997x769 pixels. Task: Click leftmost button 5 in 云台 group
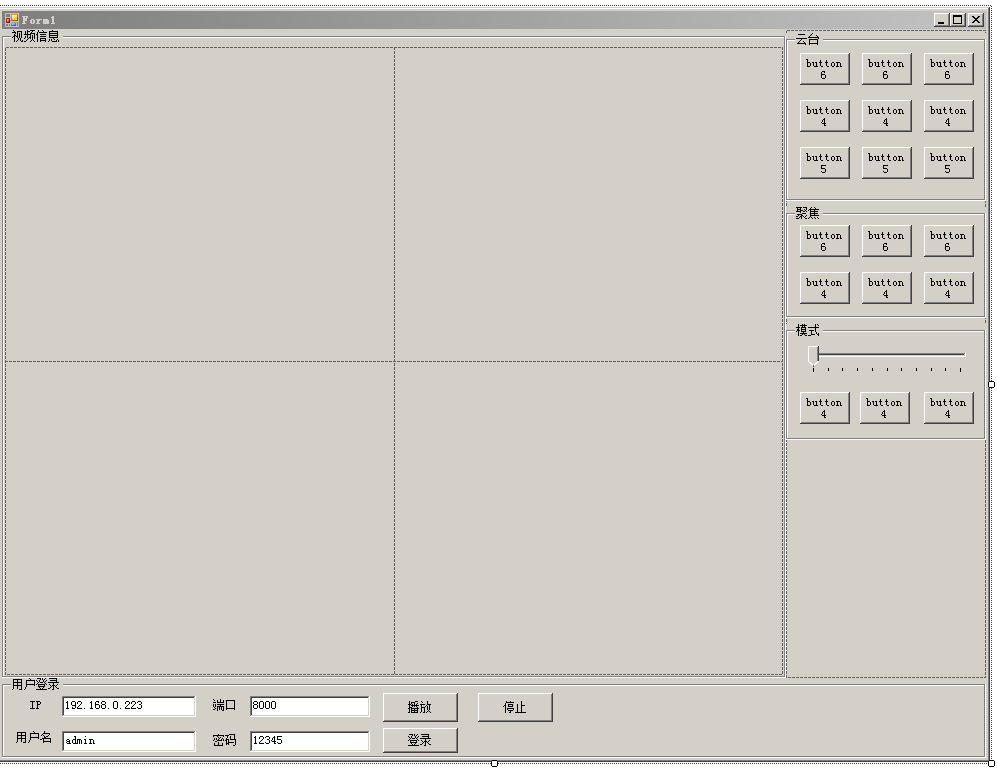click(x=824, y=163)
